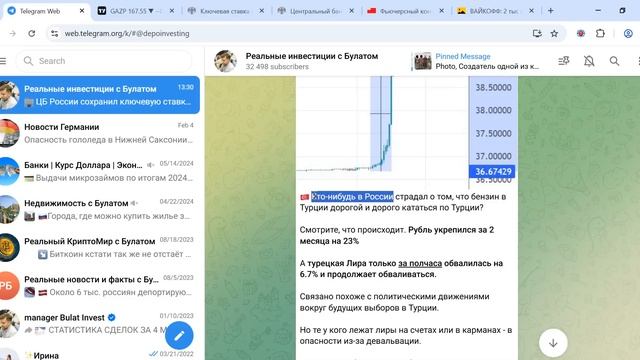Click the underlined 'за полчаса' link
640x360 pixels.
420,264
